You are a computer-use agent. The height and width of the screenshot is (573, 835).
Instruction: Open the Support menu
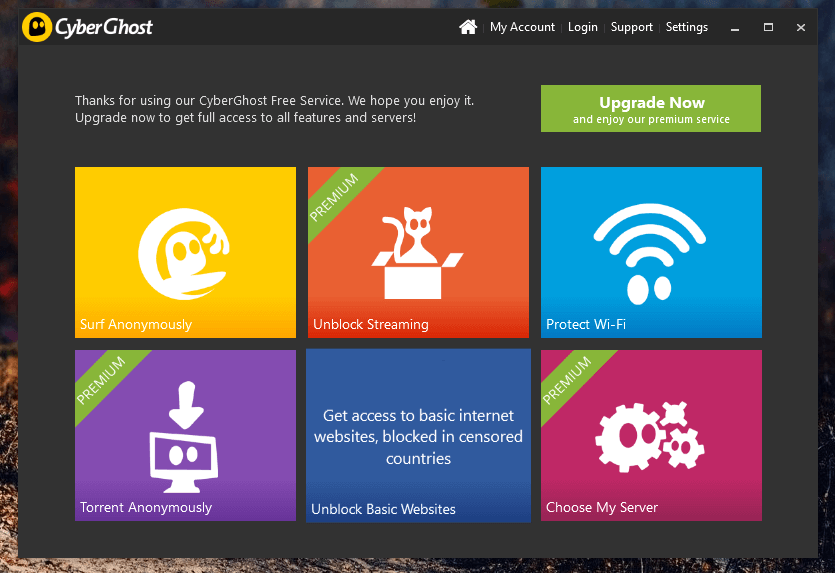pos(632,27)
